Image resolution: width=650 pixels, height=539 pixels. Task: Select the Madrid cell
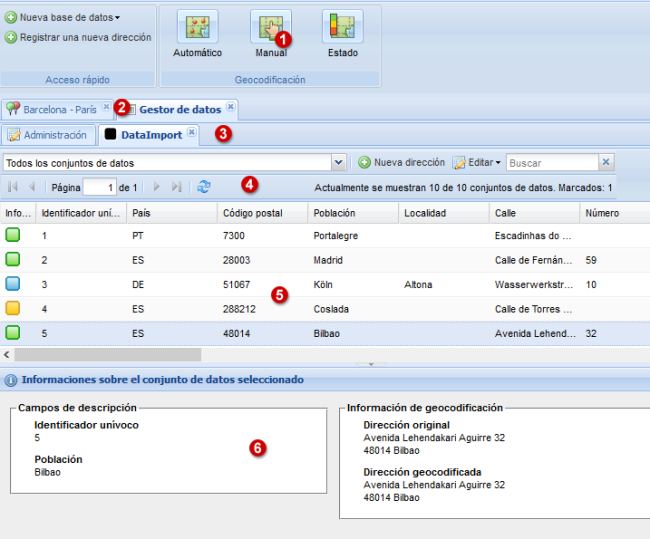pyautogui.click(x=353, y=260)
